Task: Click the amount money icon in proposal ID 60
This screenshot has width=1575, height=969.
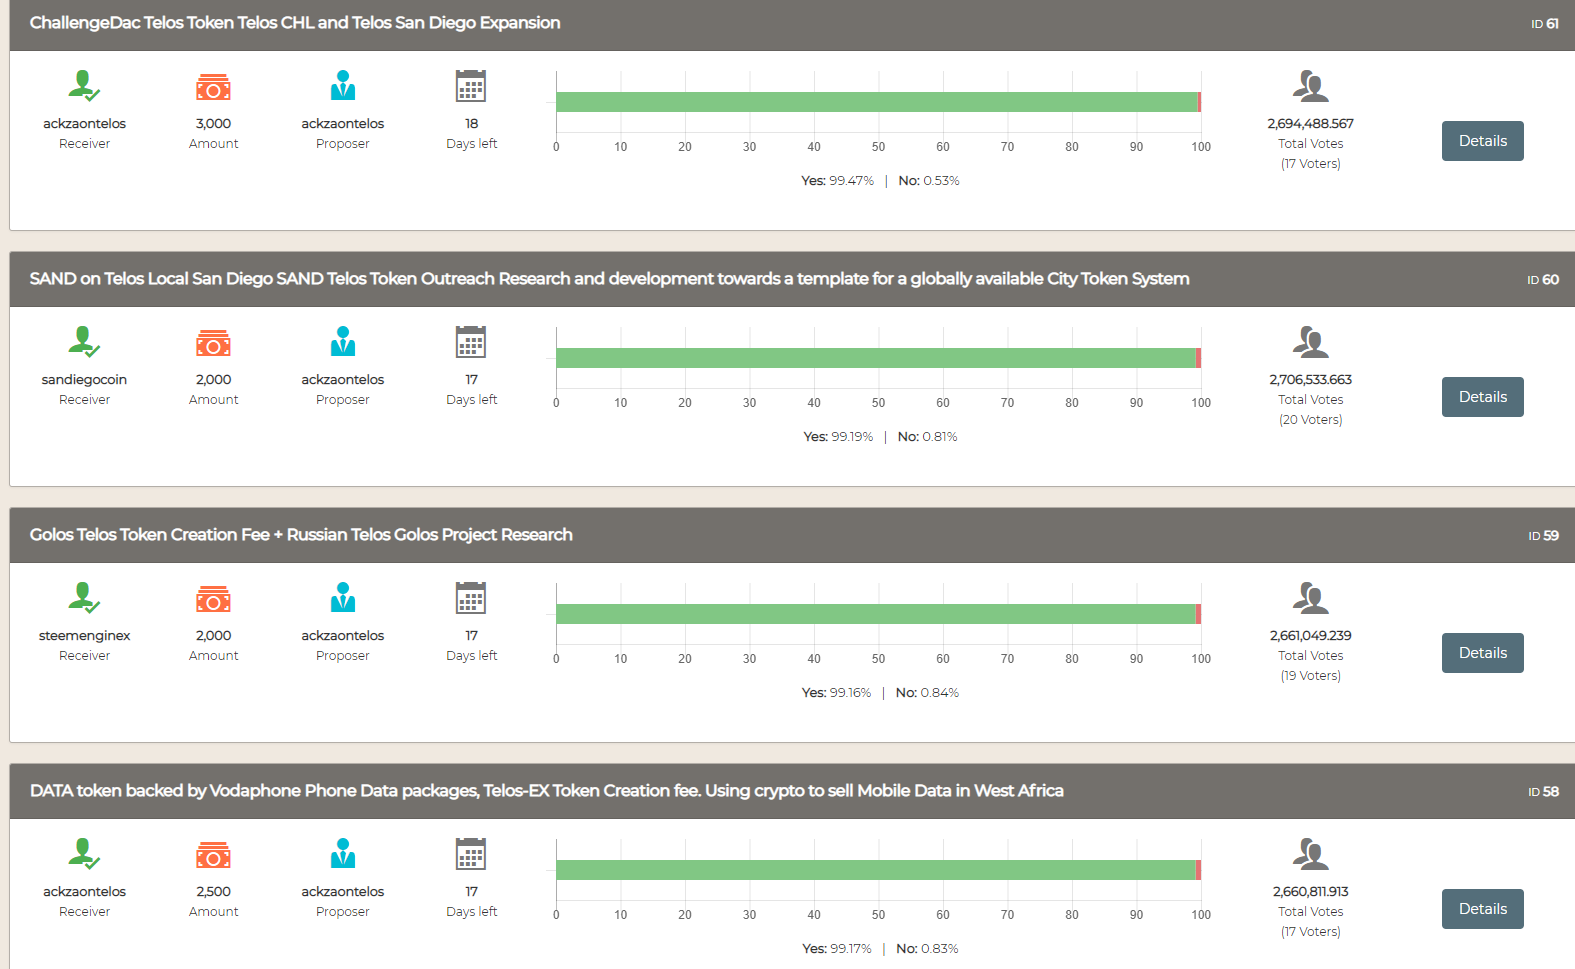Action: (213, 343)
